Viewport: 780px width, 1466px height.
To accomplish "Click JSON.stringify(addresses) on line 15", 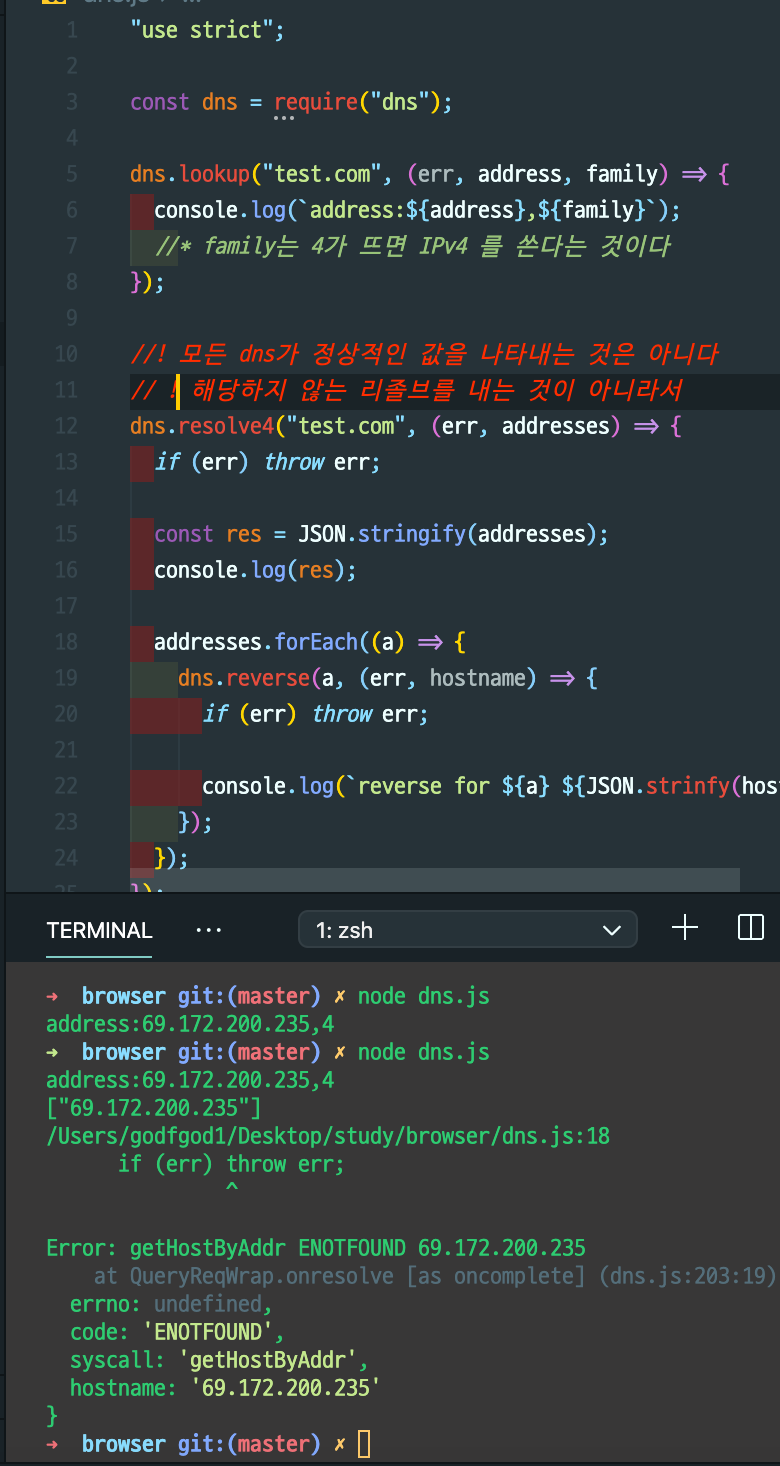I will (448, 534).
